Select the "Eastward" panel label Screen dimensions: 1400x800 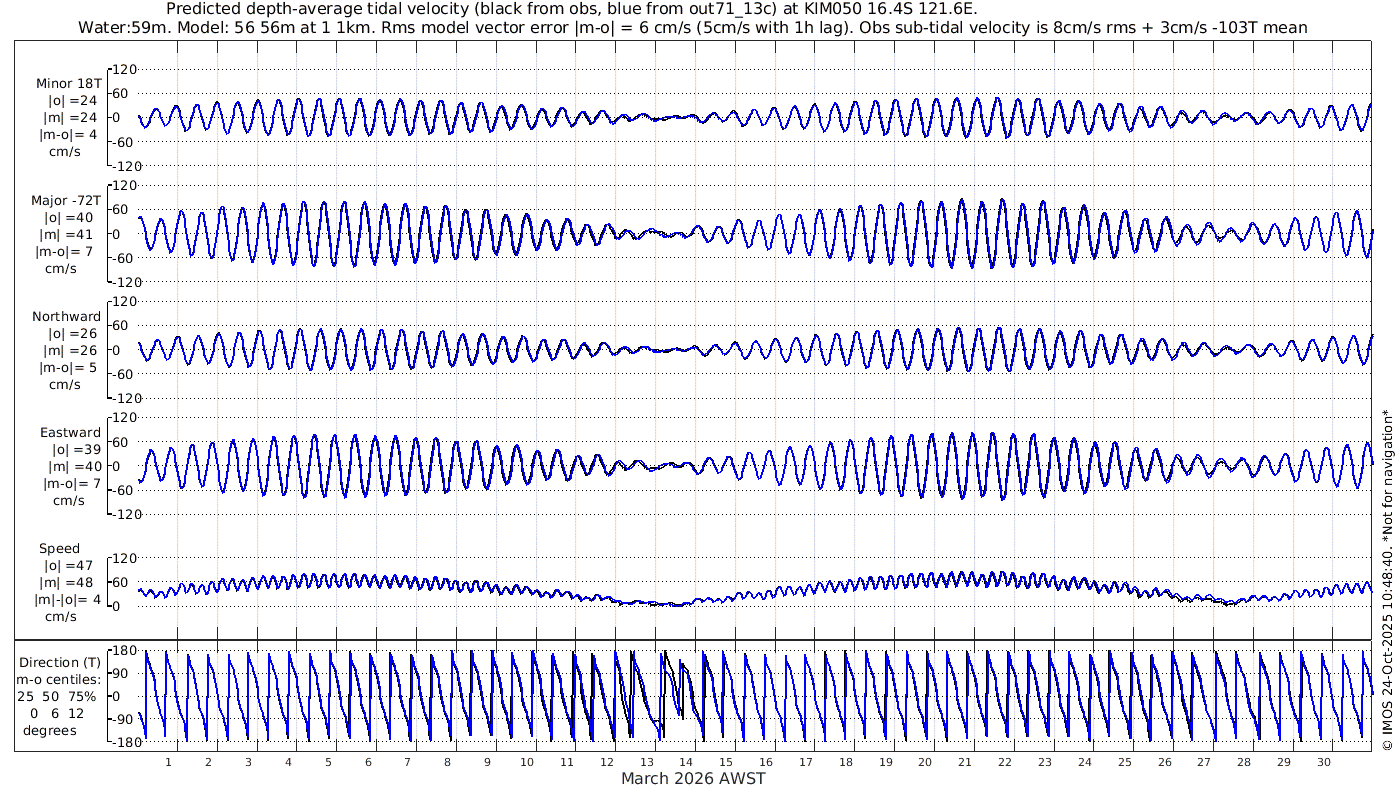pos(70,433)
